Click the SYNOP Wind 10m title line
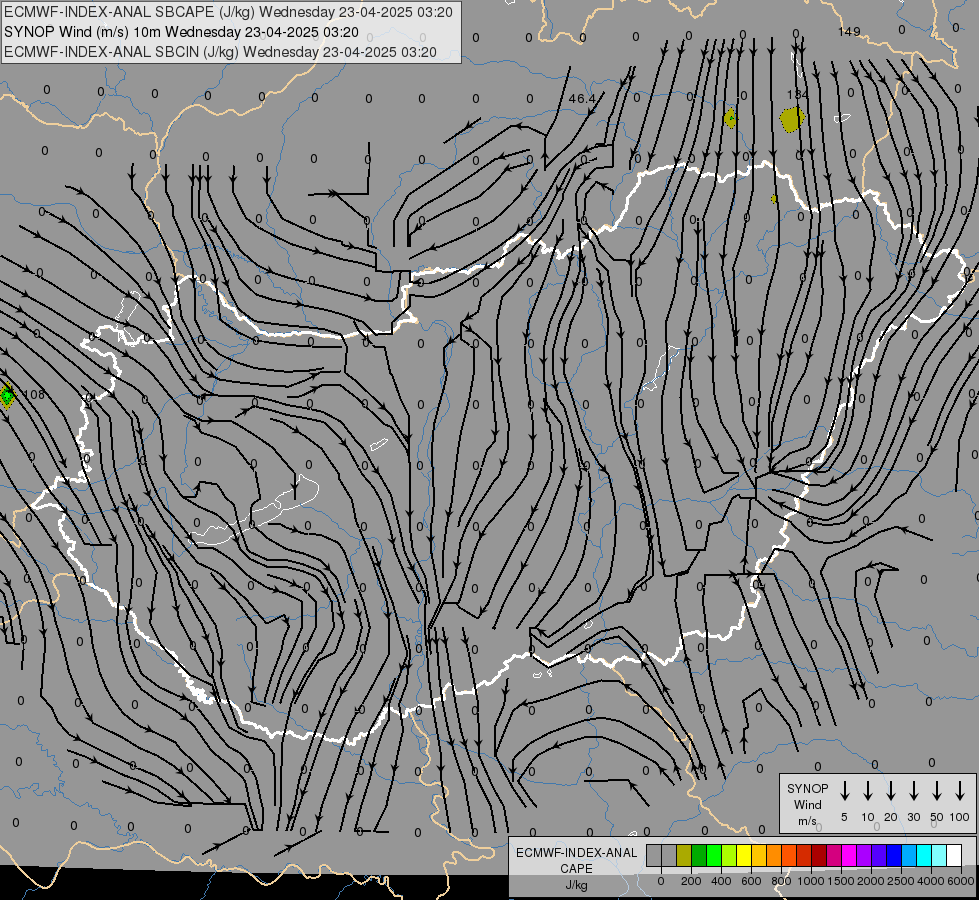979x900 pixels. (x=181, y=32)
